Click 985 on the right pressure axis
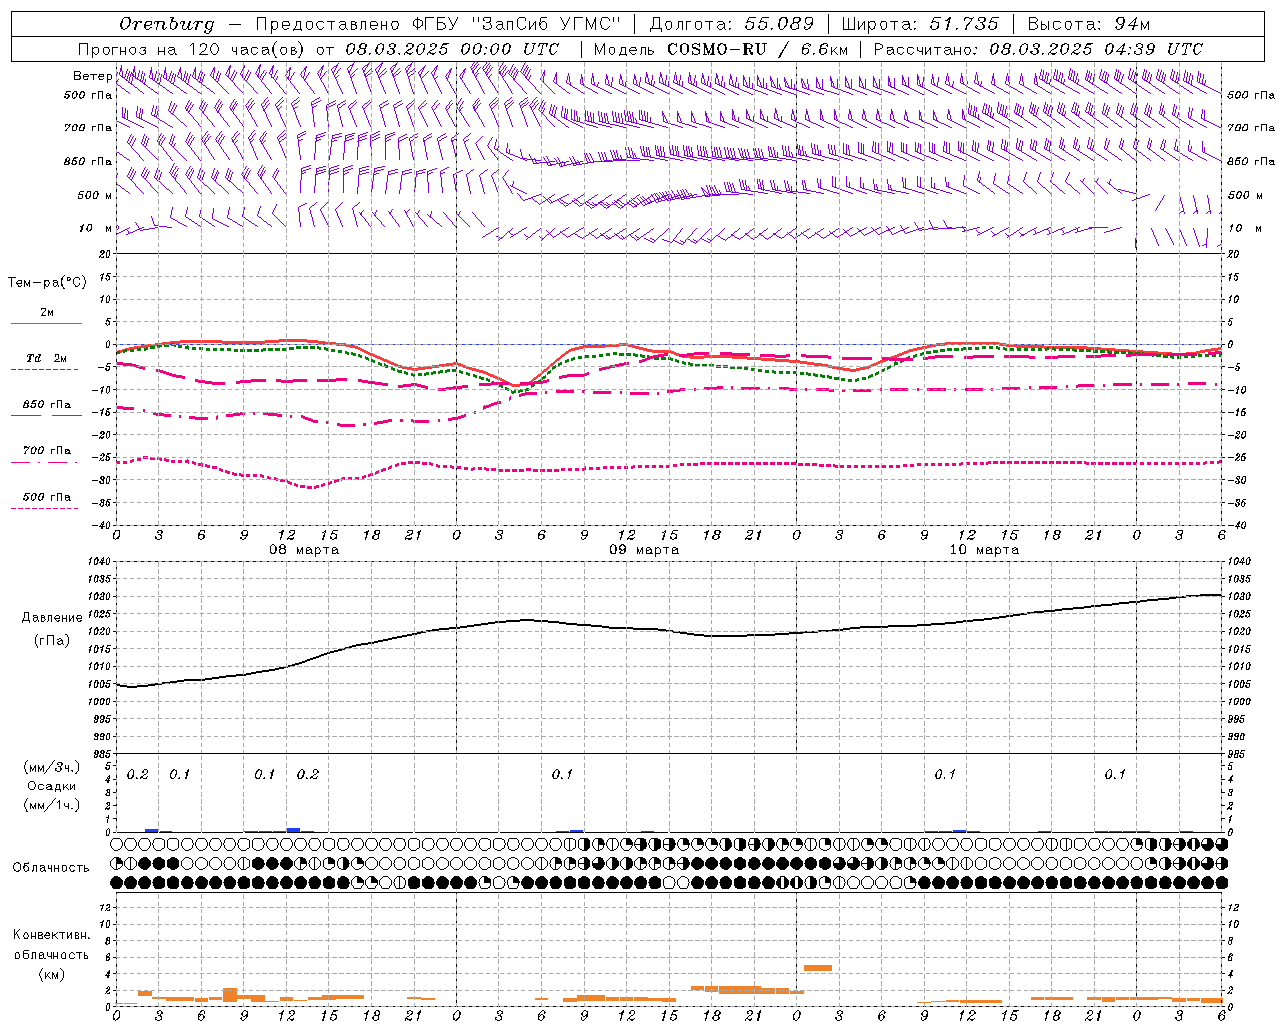The height and width of the screenshot is (1024, 1280). 1238,754
